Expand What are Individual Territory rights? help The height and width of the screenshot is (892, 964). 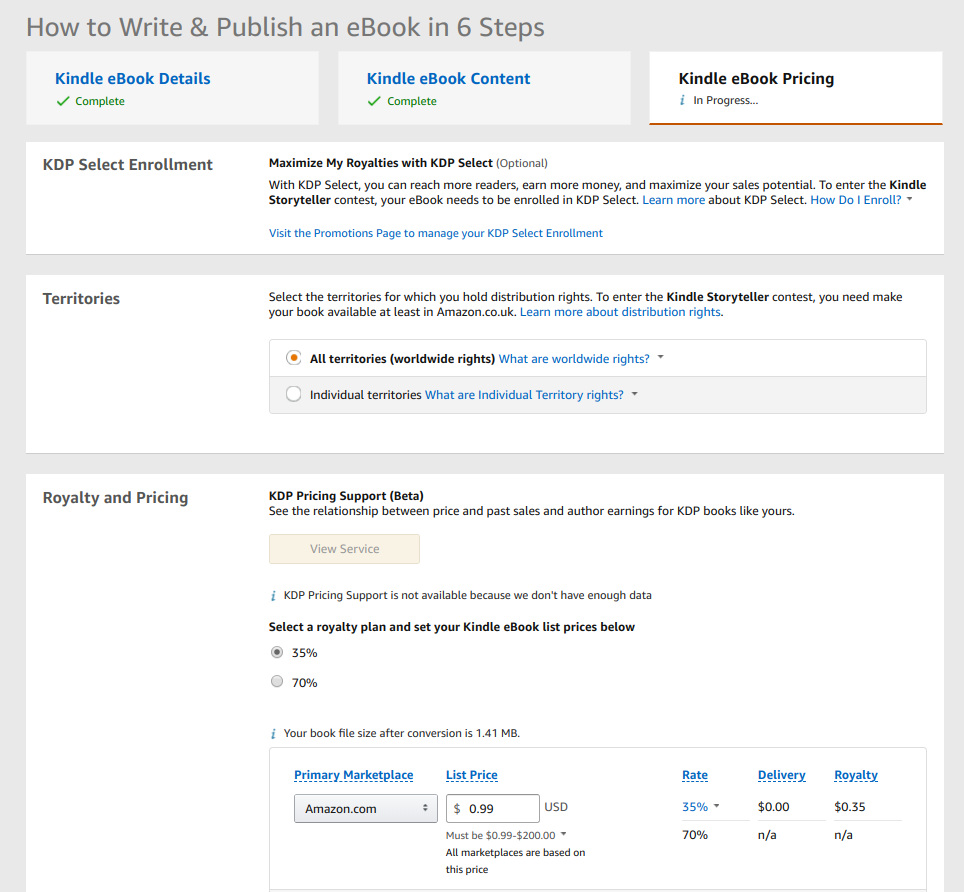[x=531, y=395]
